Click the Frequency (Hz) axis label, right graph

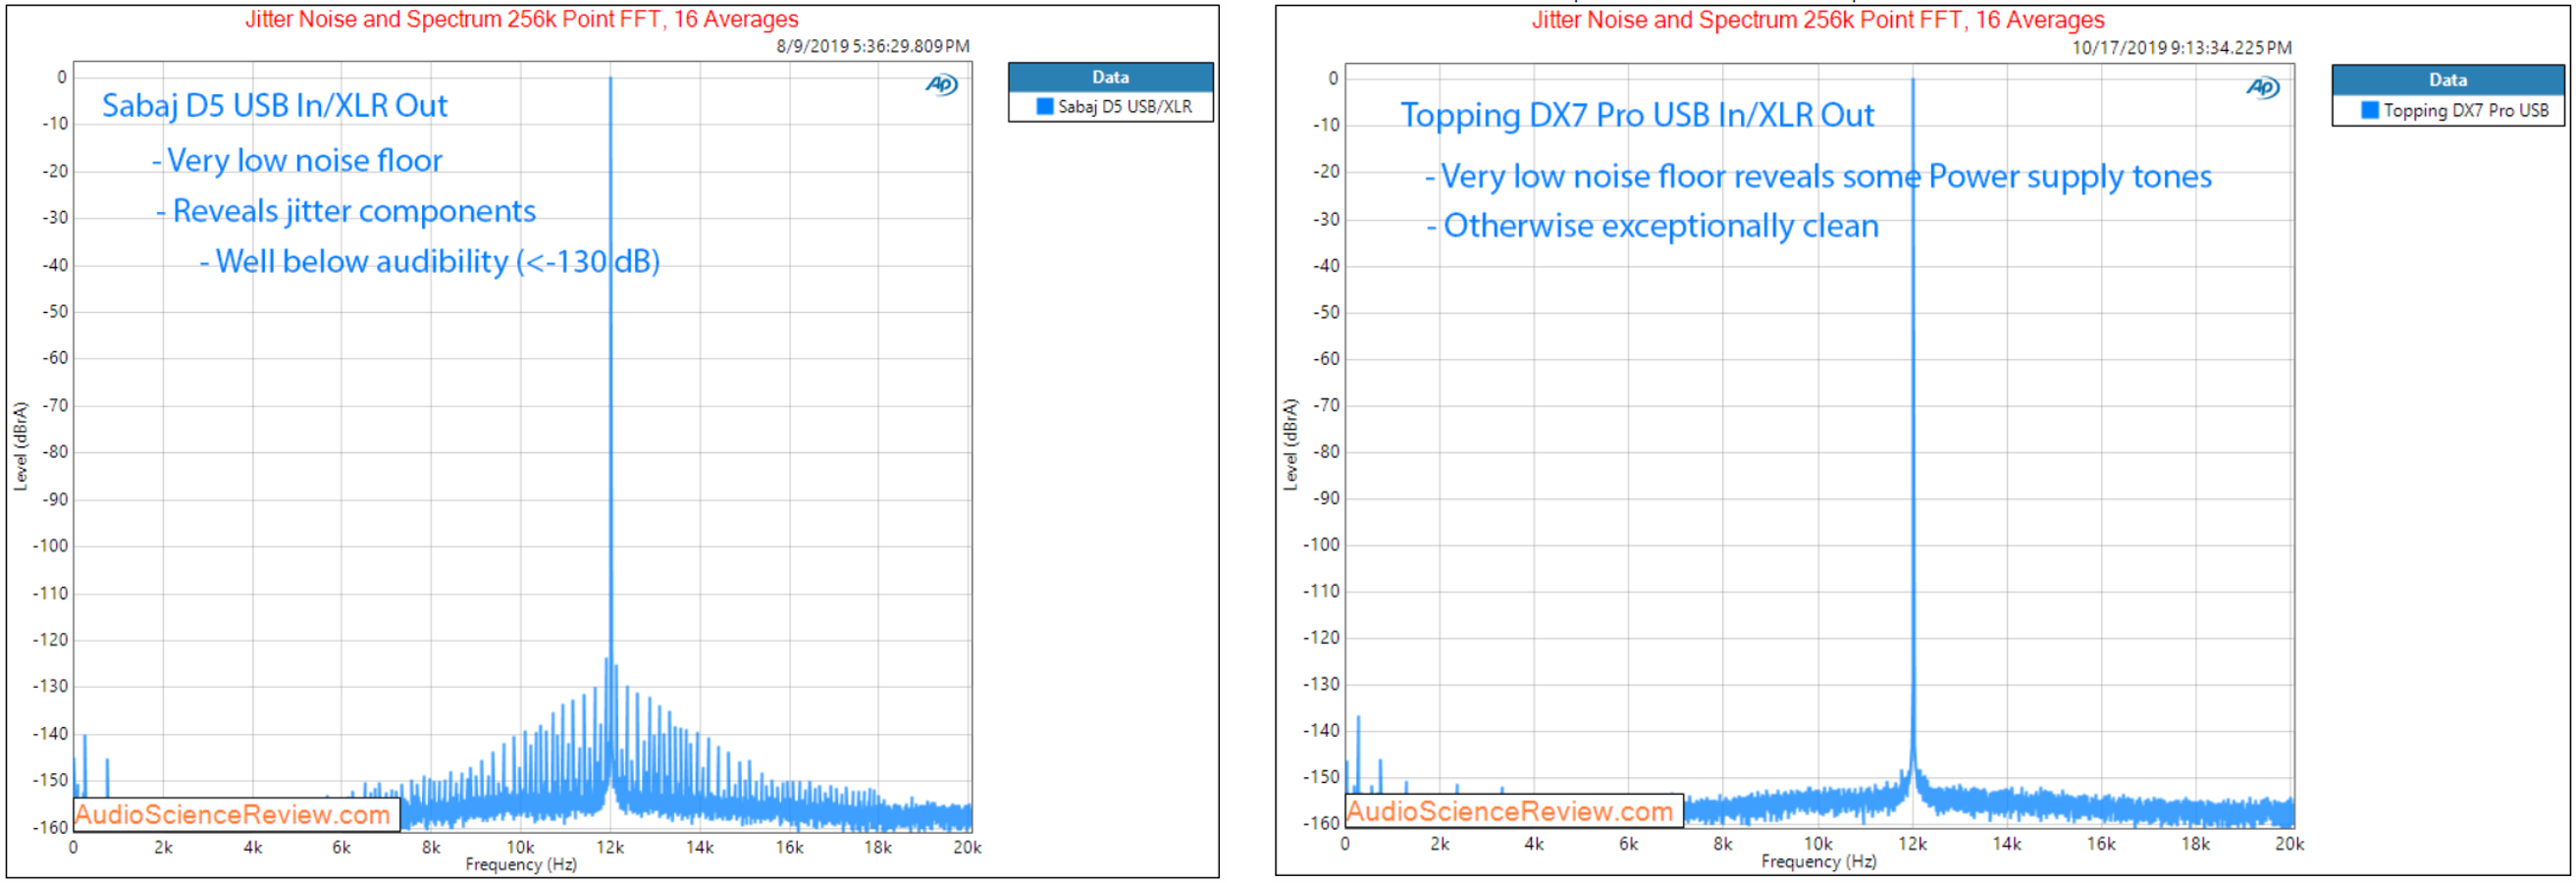(1818, 862)
